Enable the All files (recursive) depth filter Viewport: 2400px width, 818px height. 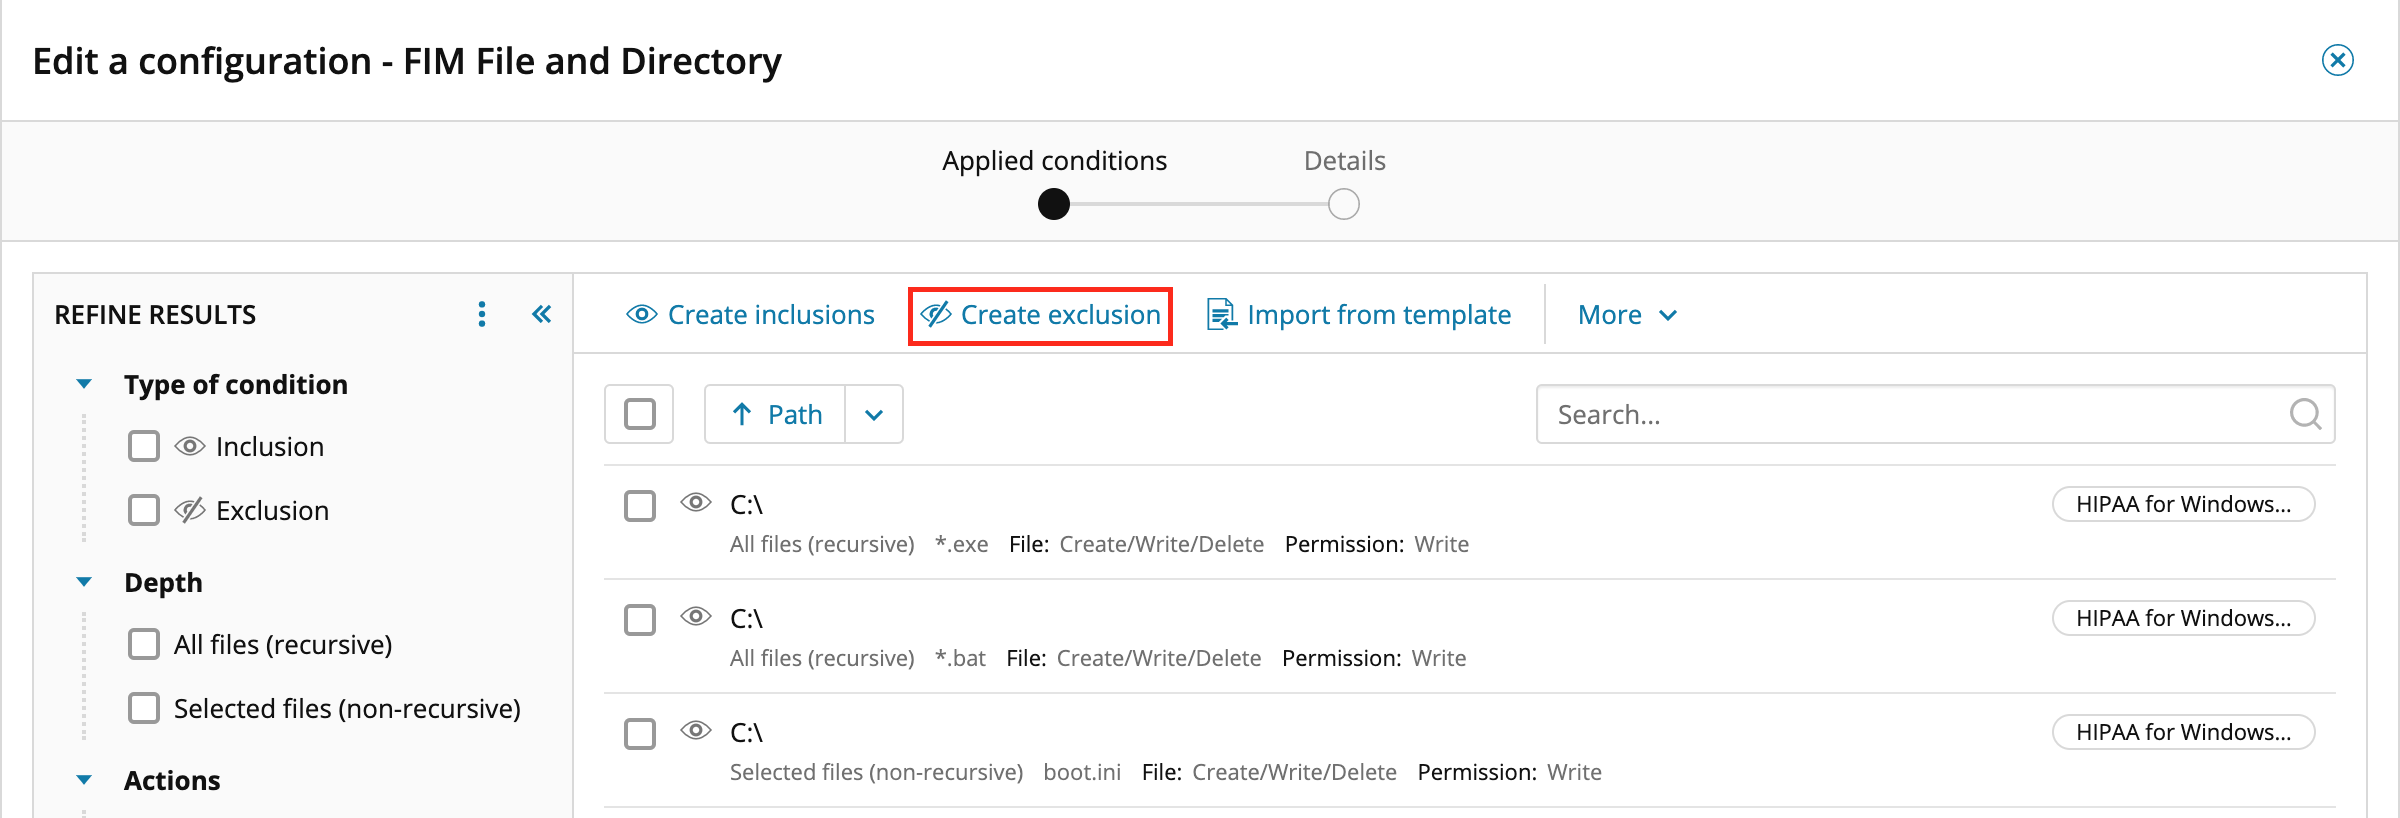144,644
